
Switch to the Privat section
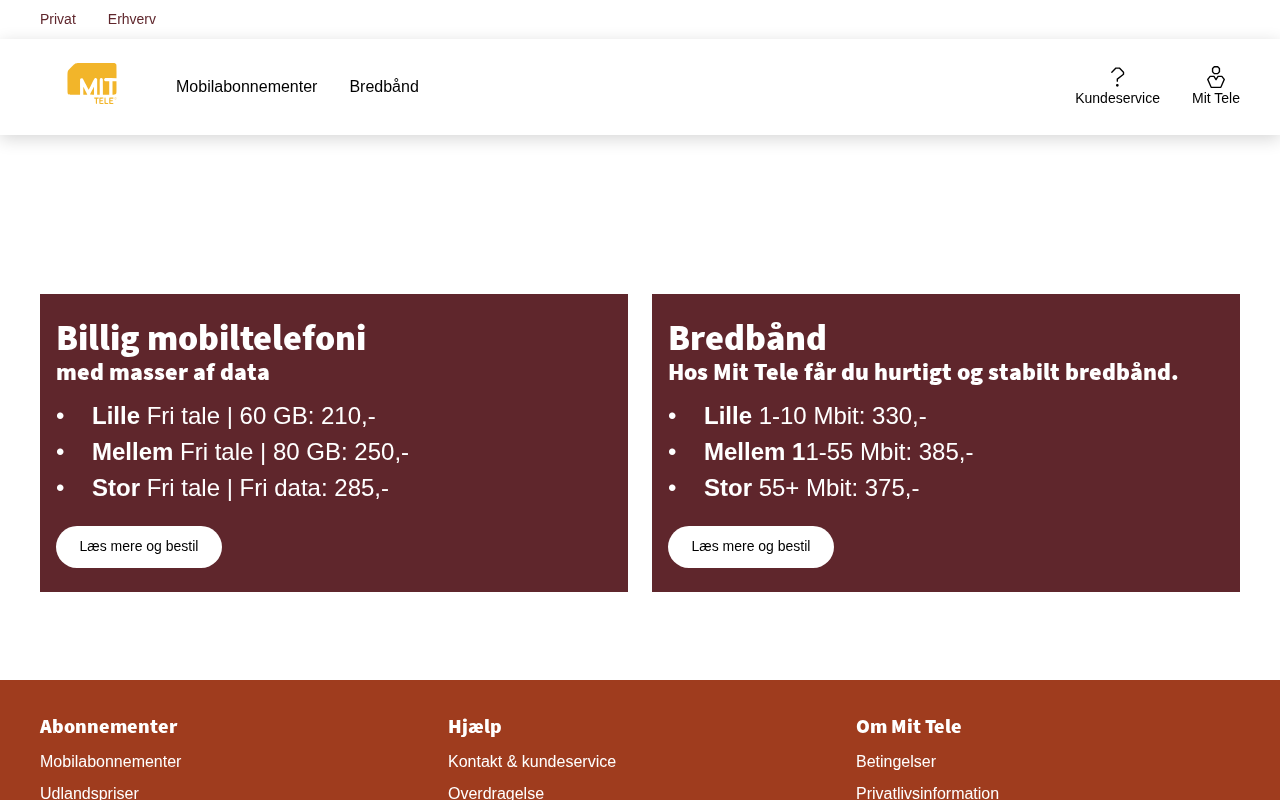click(58, 19)
